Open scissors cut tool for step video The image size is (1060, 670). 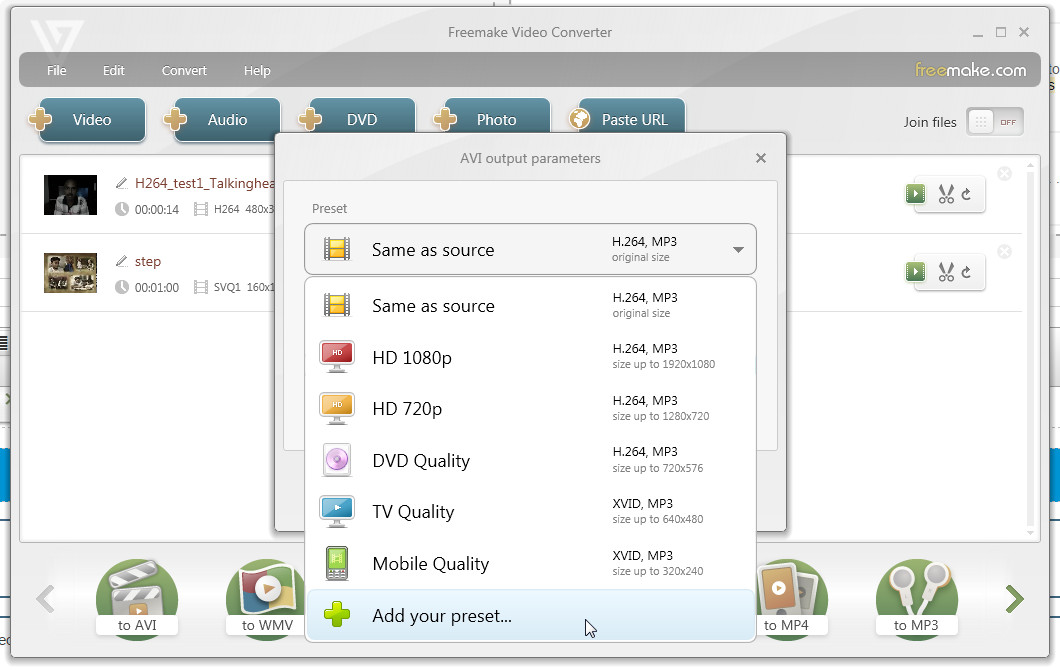point(946,272)
